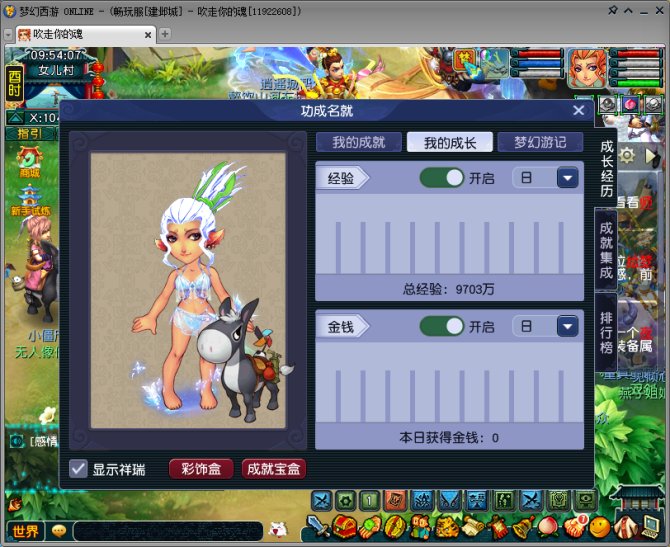Collapse the minimap arrow beside coordinates

click(x=16, y=118)
